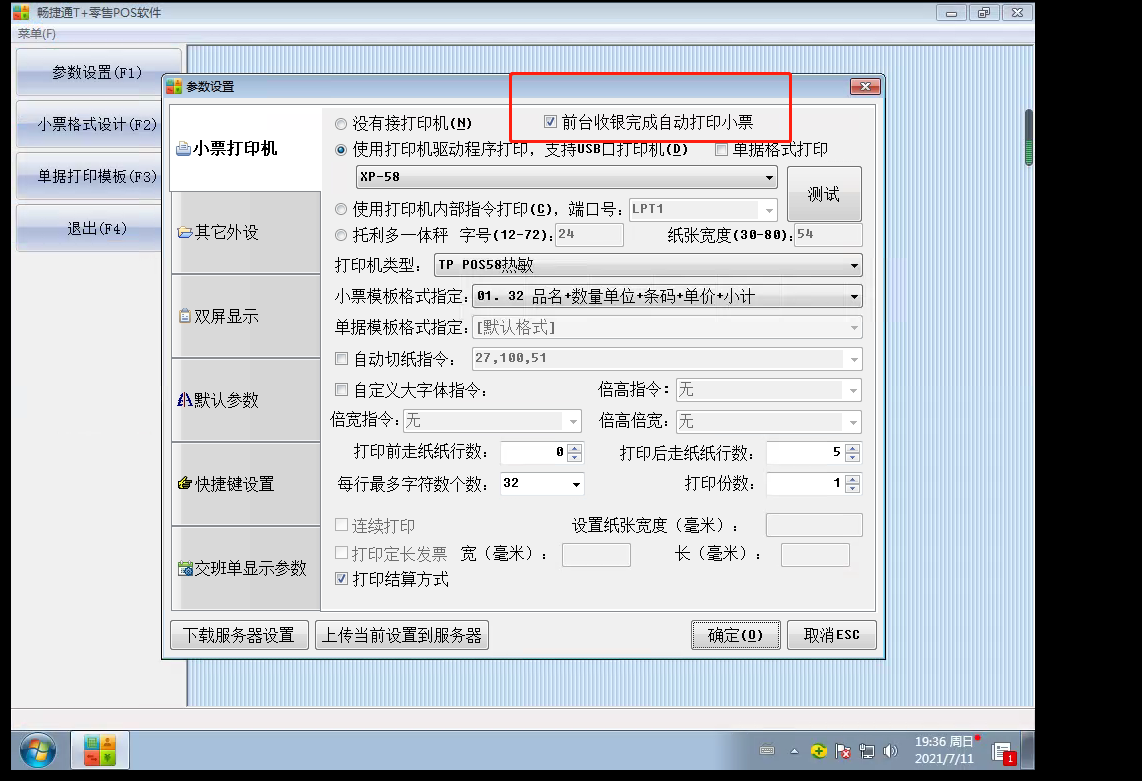Open the 倍宽指令 dropdown
The height and width of the screenshot is (781, 1142).
[492, 421]
